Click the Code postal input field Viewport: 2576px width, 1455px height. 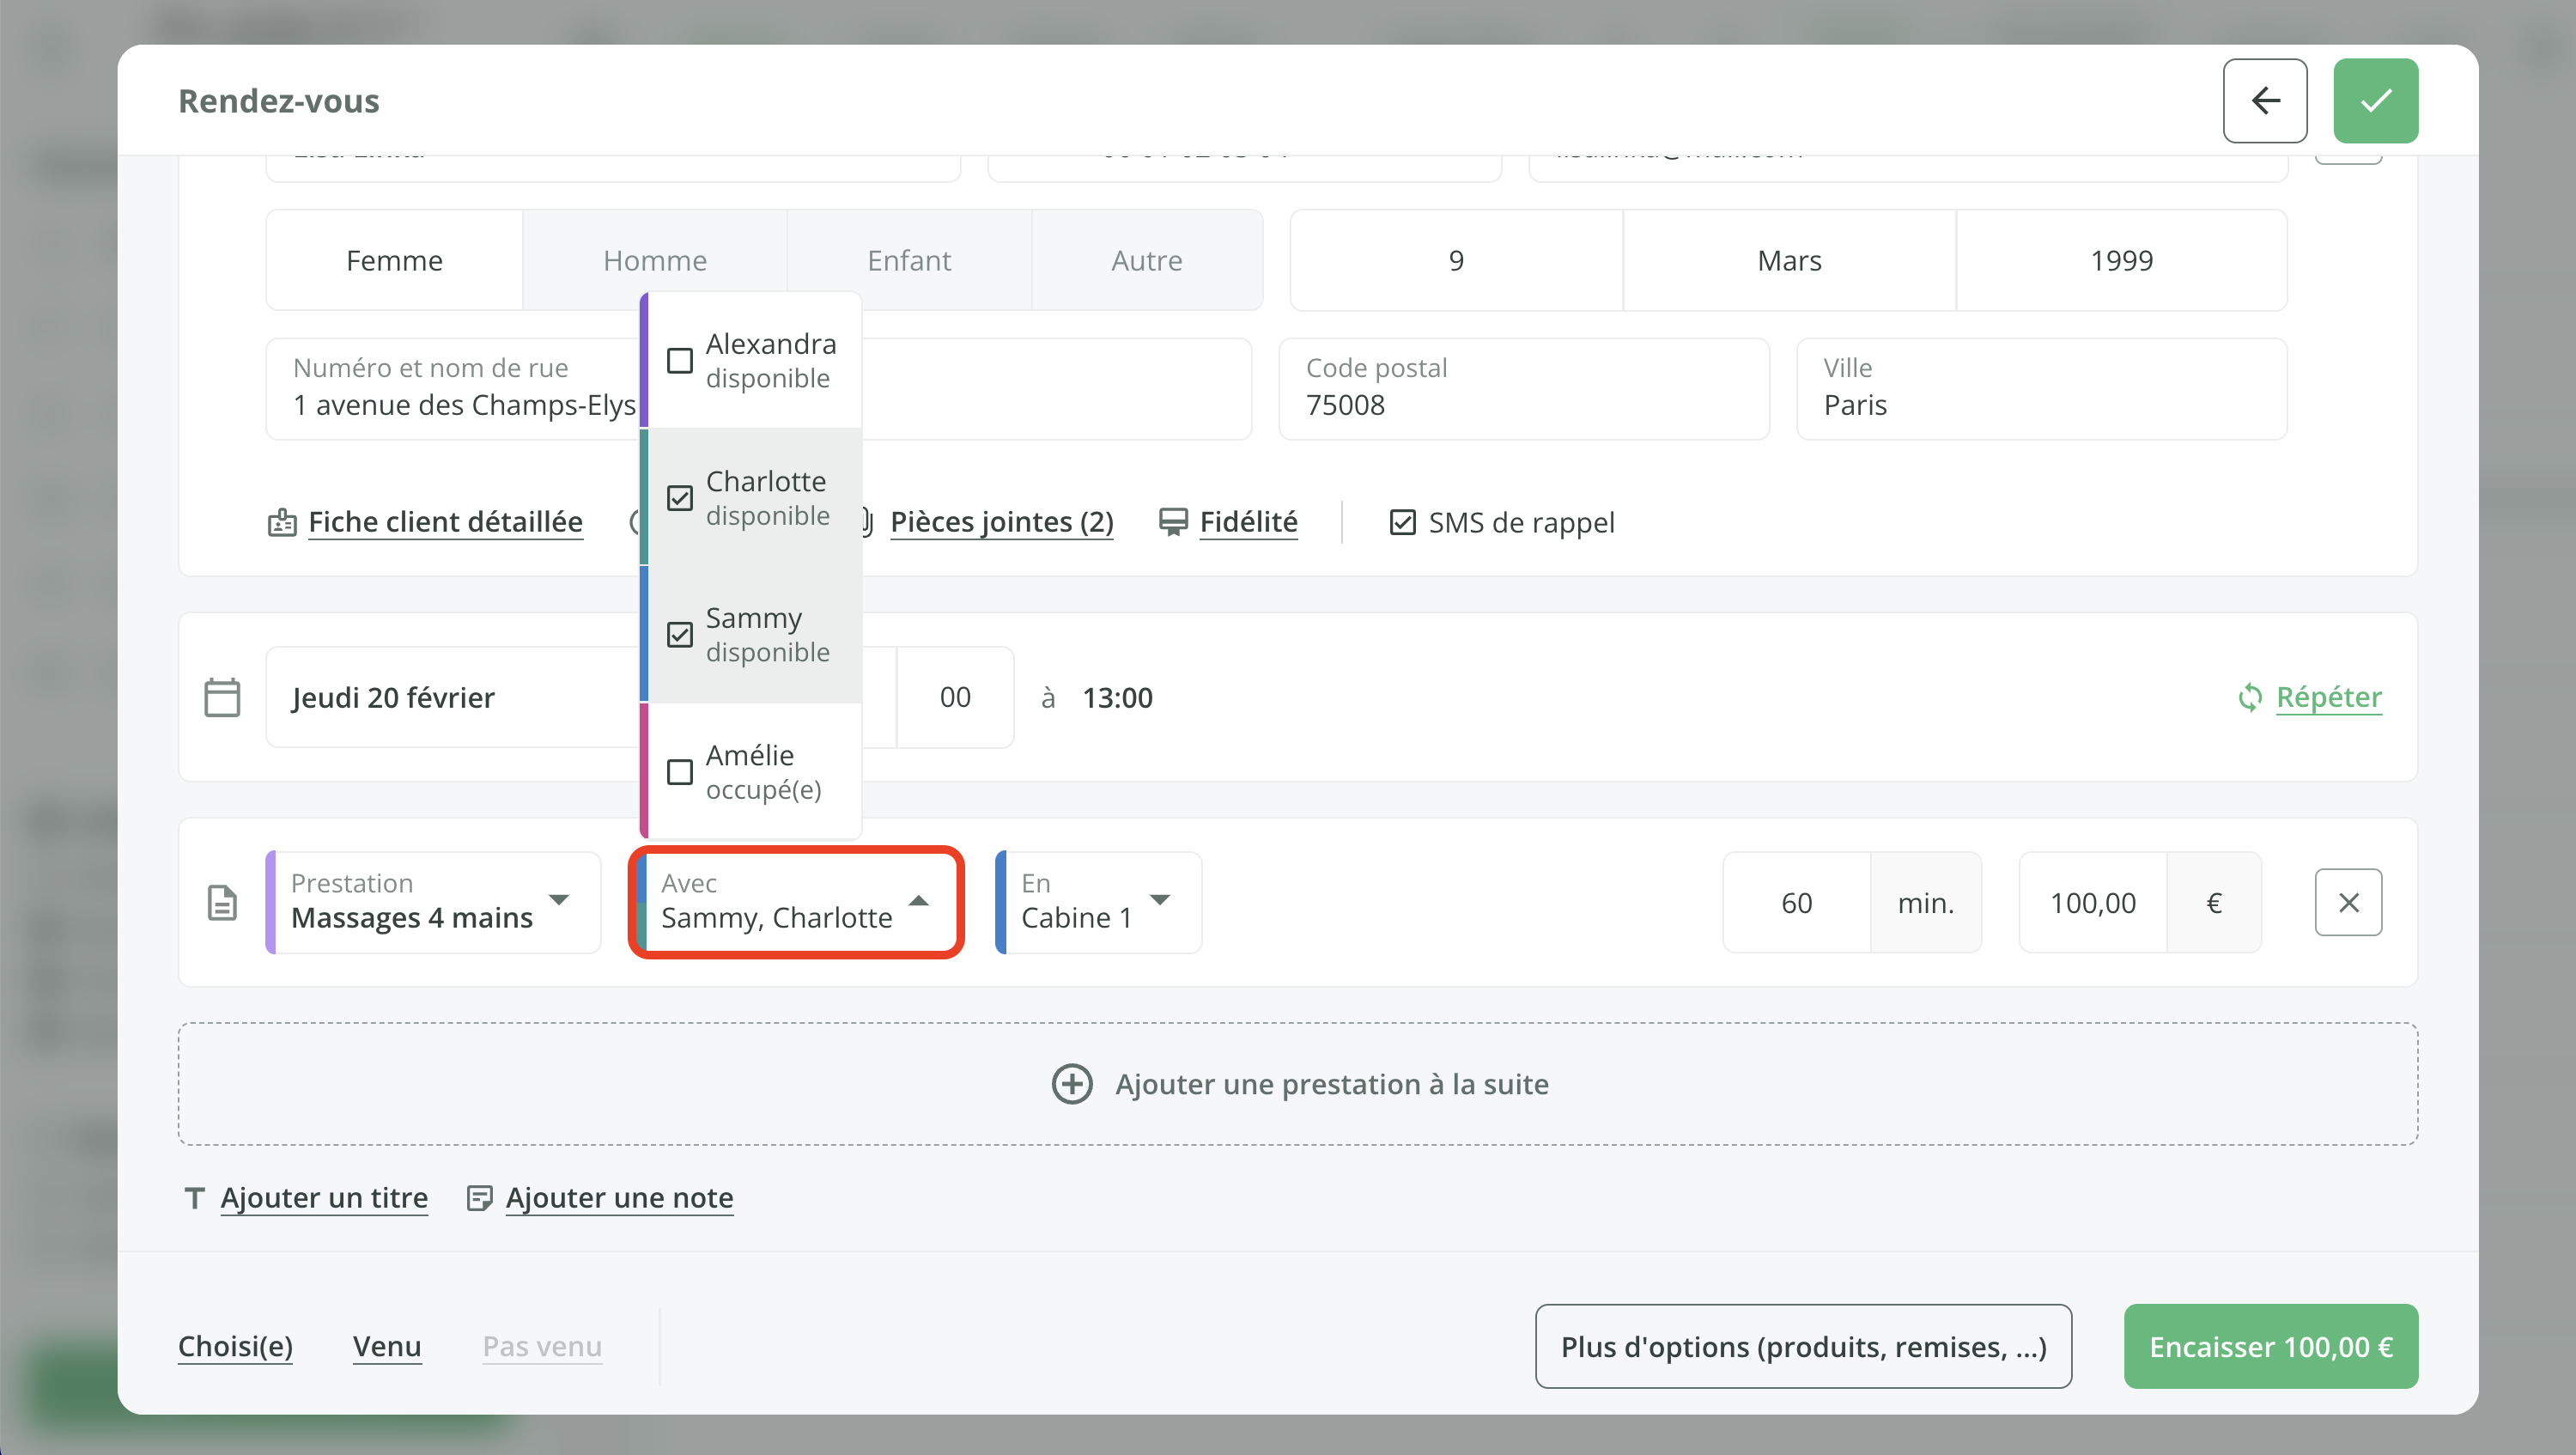[1523, 388]
